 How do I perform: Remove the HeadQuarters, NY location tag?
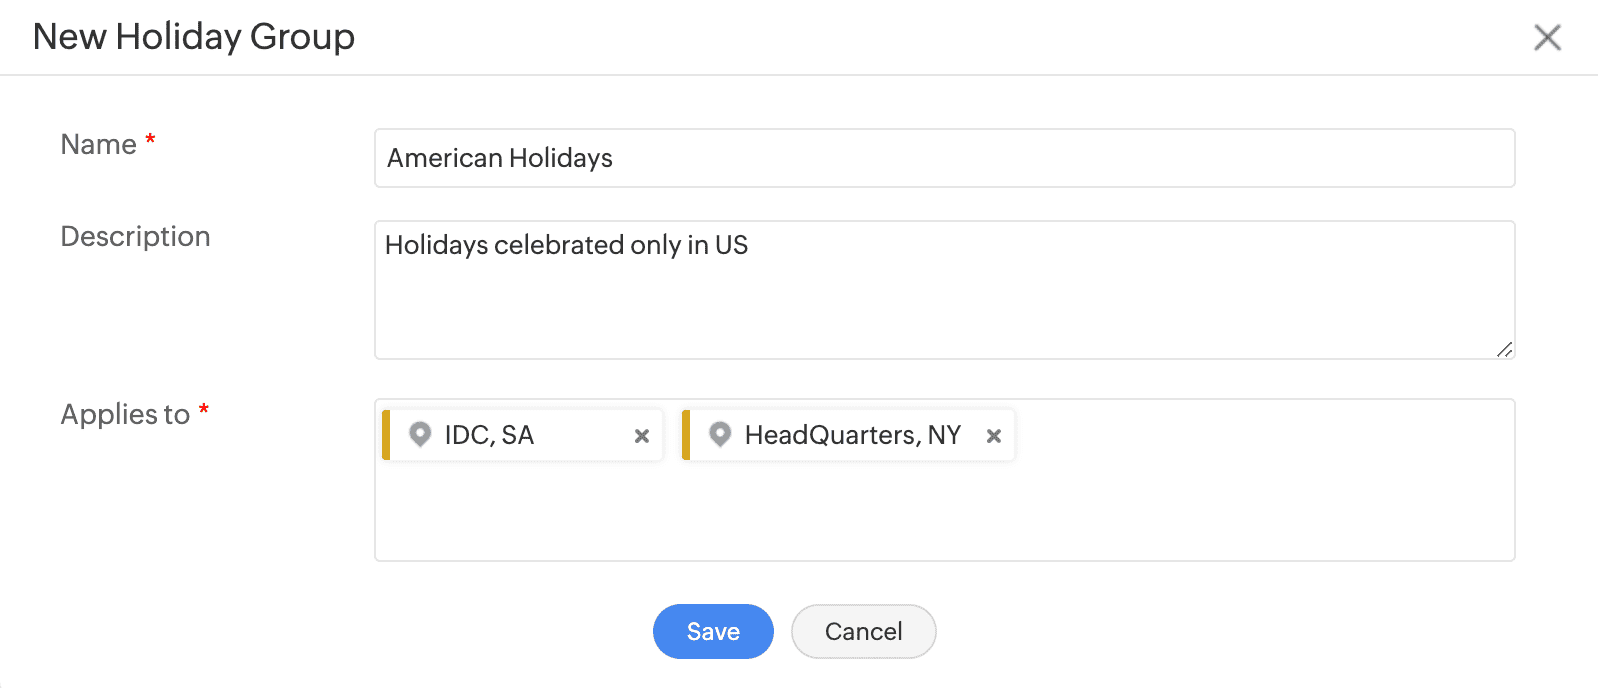994,436
